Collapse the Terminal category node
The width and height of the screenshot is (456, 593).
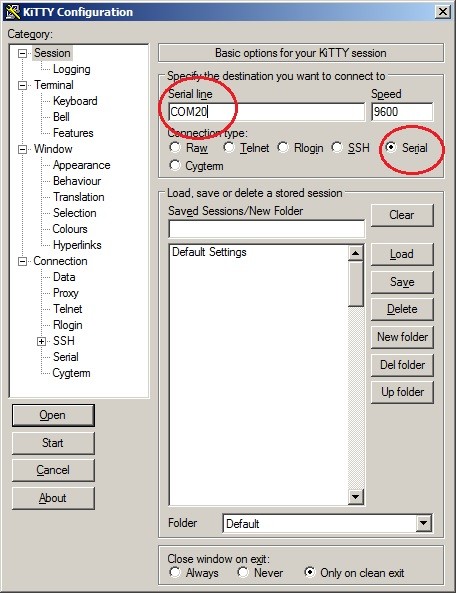(23, 85)
